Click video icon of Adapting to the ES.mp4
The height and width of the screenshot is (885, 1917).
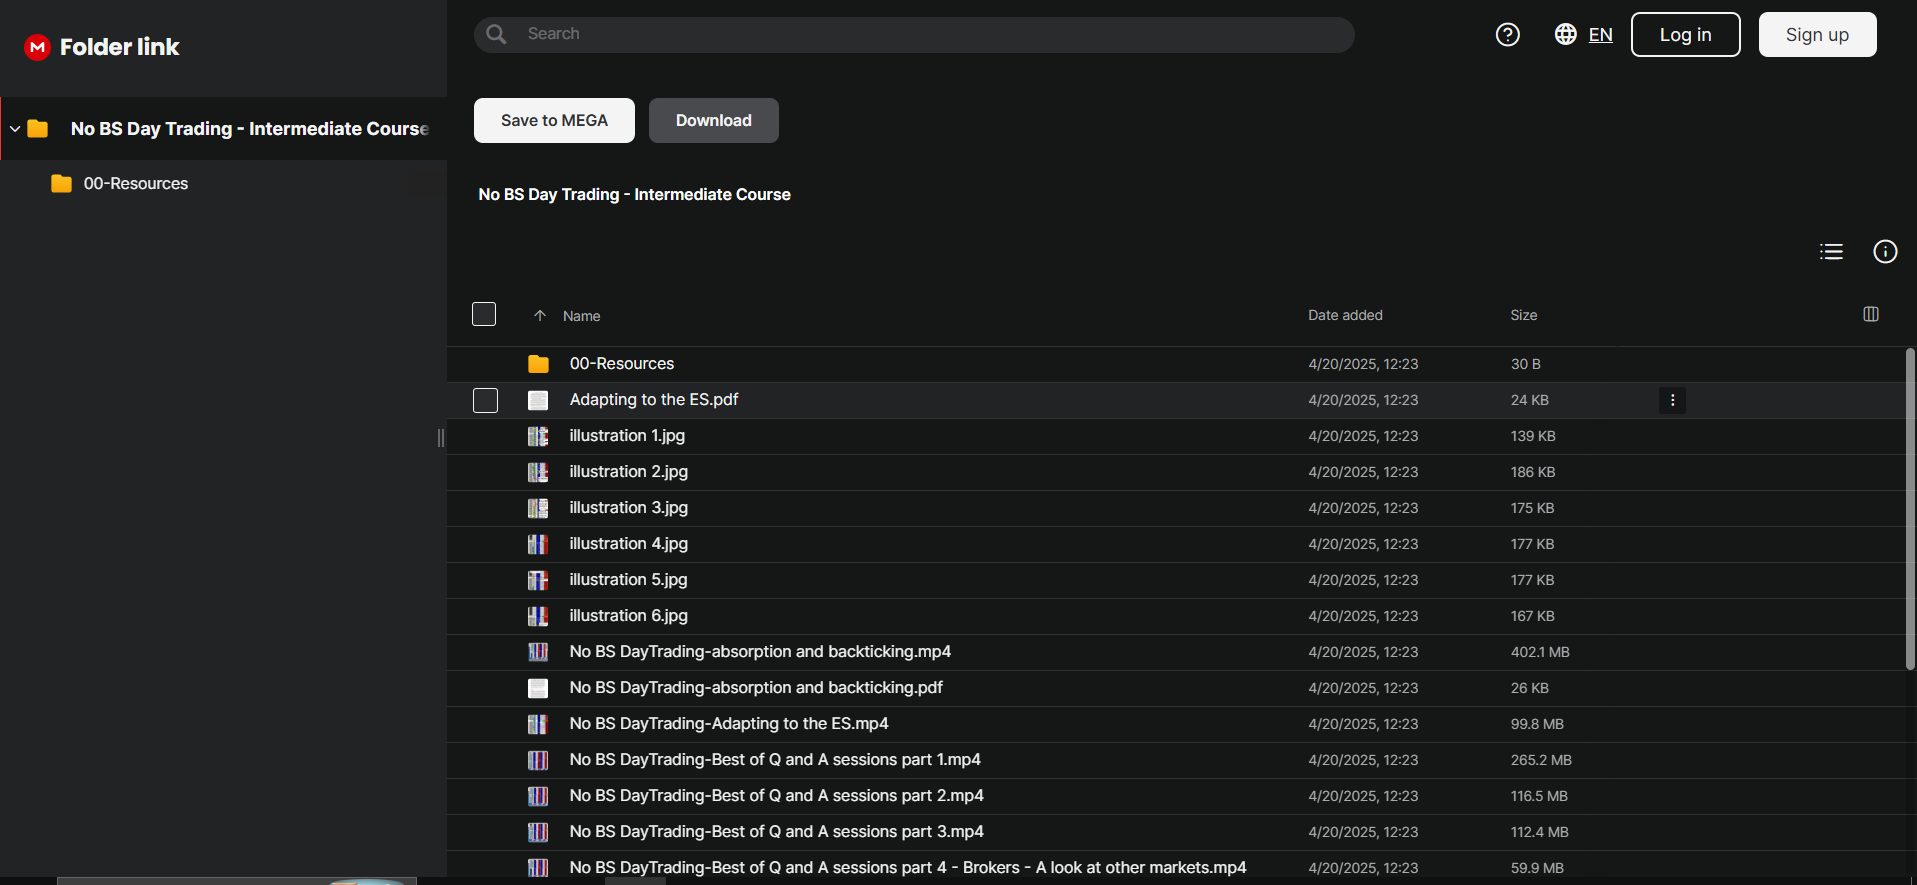coord(538,724)
